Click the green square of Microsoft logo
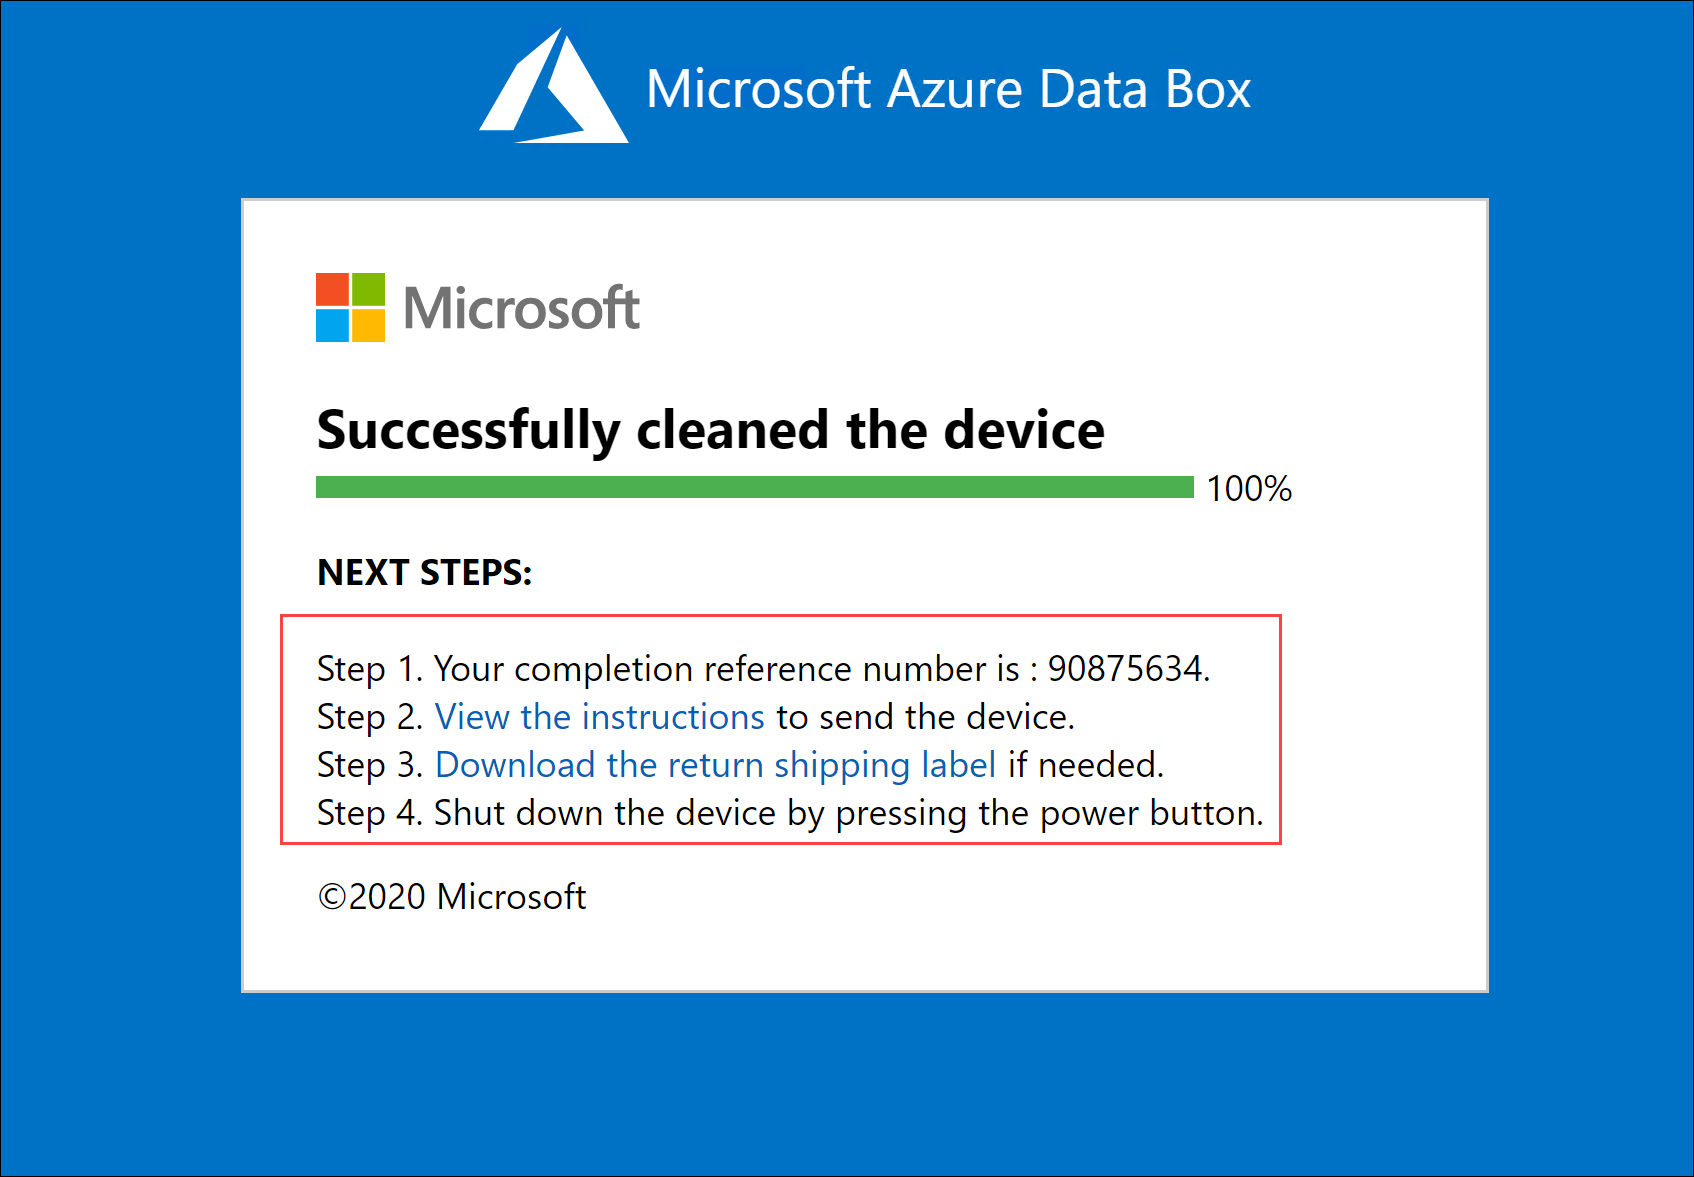Screen dimensions: 1694x1177 point(369,289)
